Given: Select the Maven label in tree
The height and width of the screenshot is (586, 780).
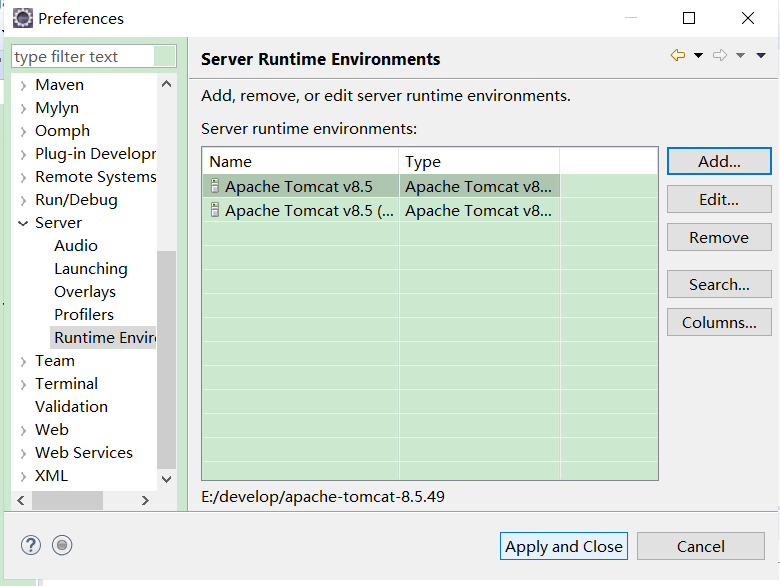Looking at the screenshot, I should [59, 85].
